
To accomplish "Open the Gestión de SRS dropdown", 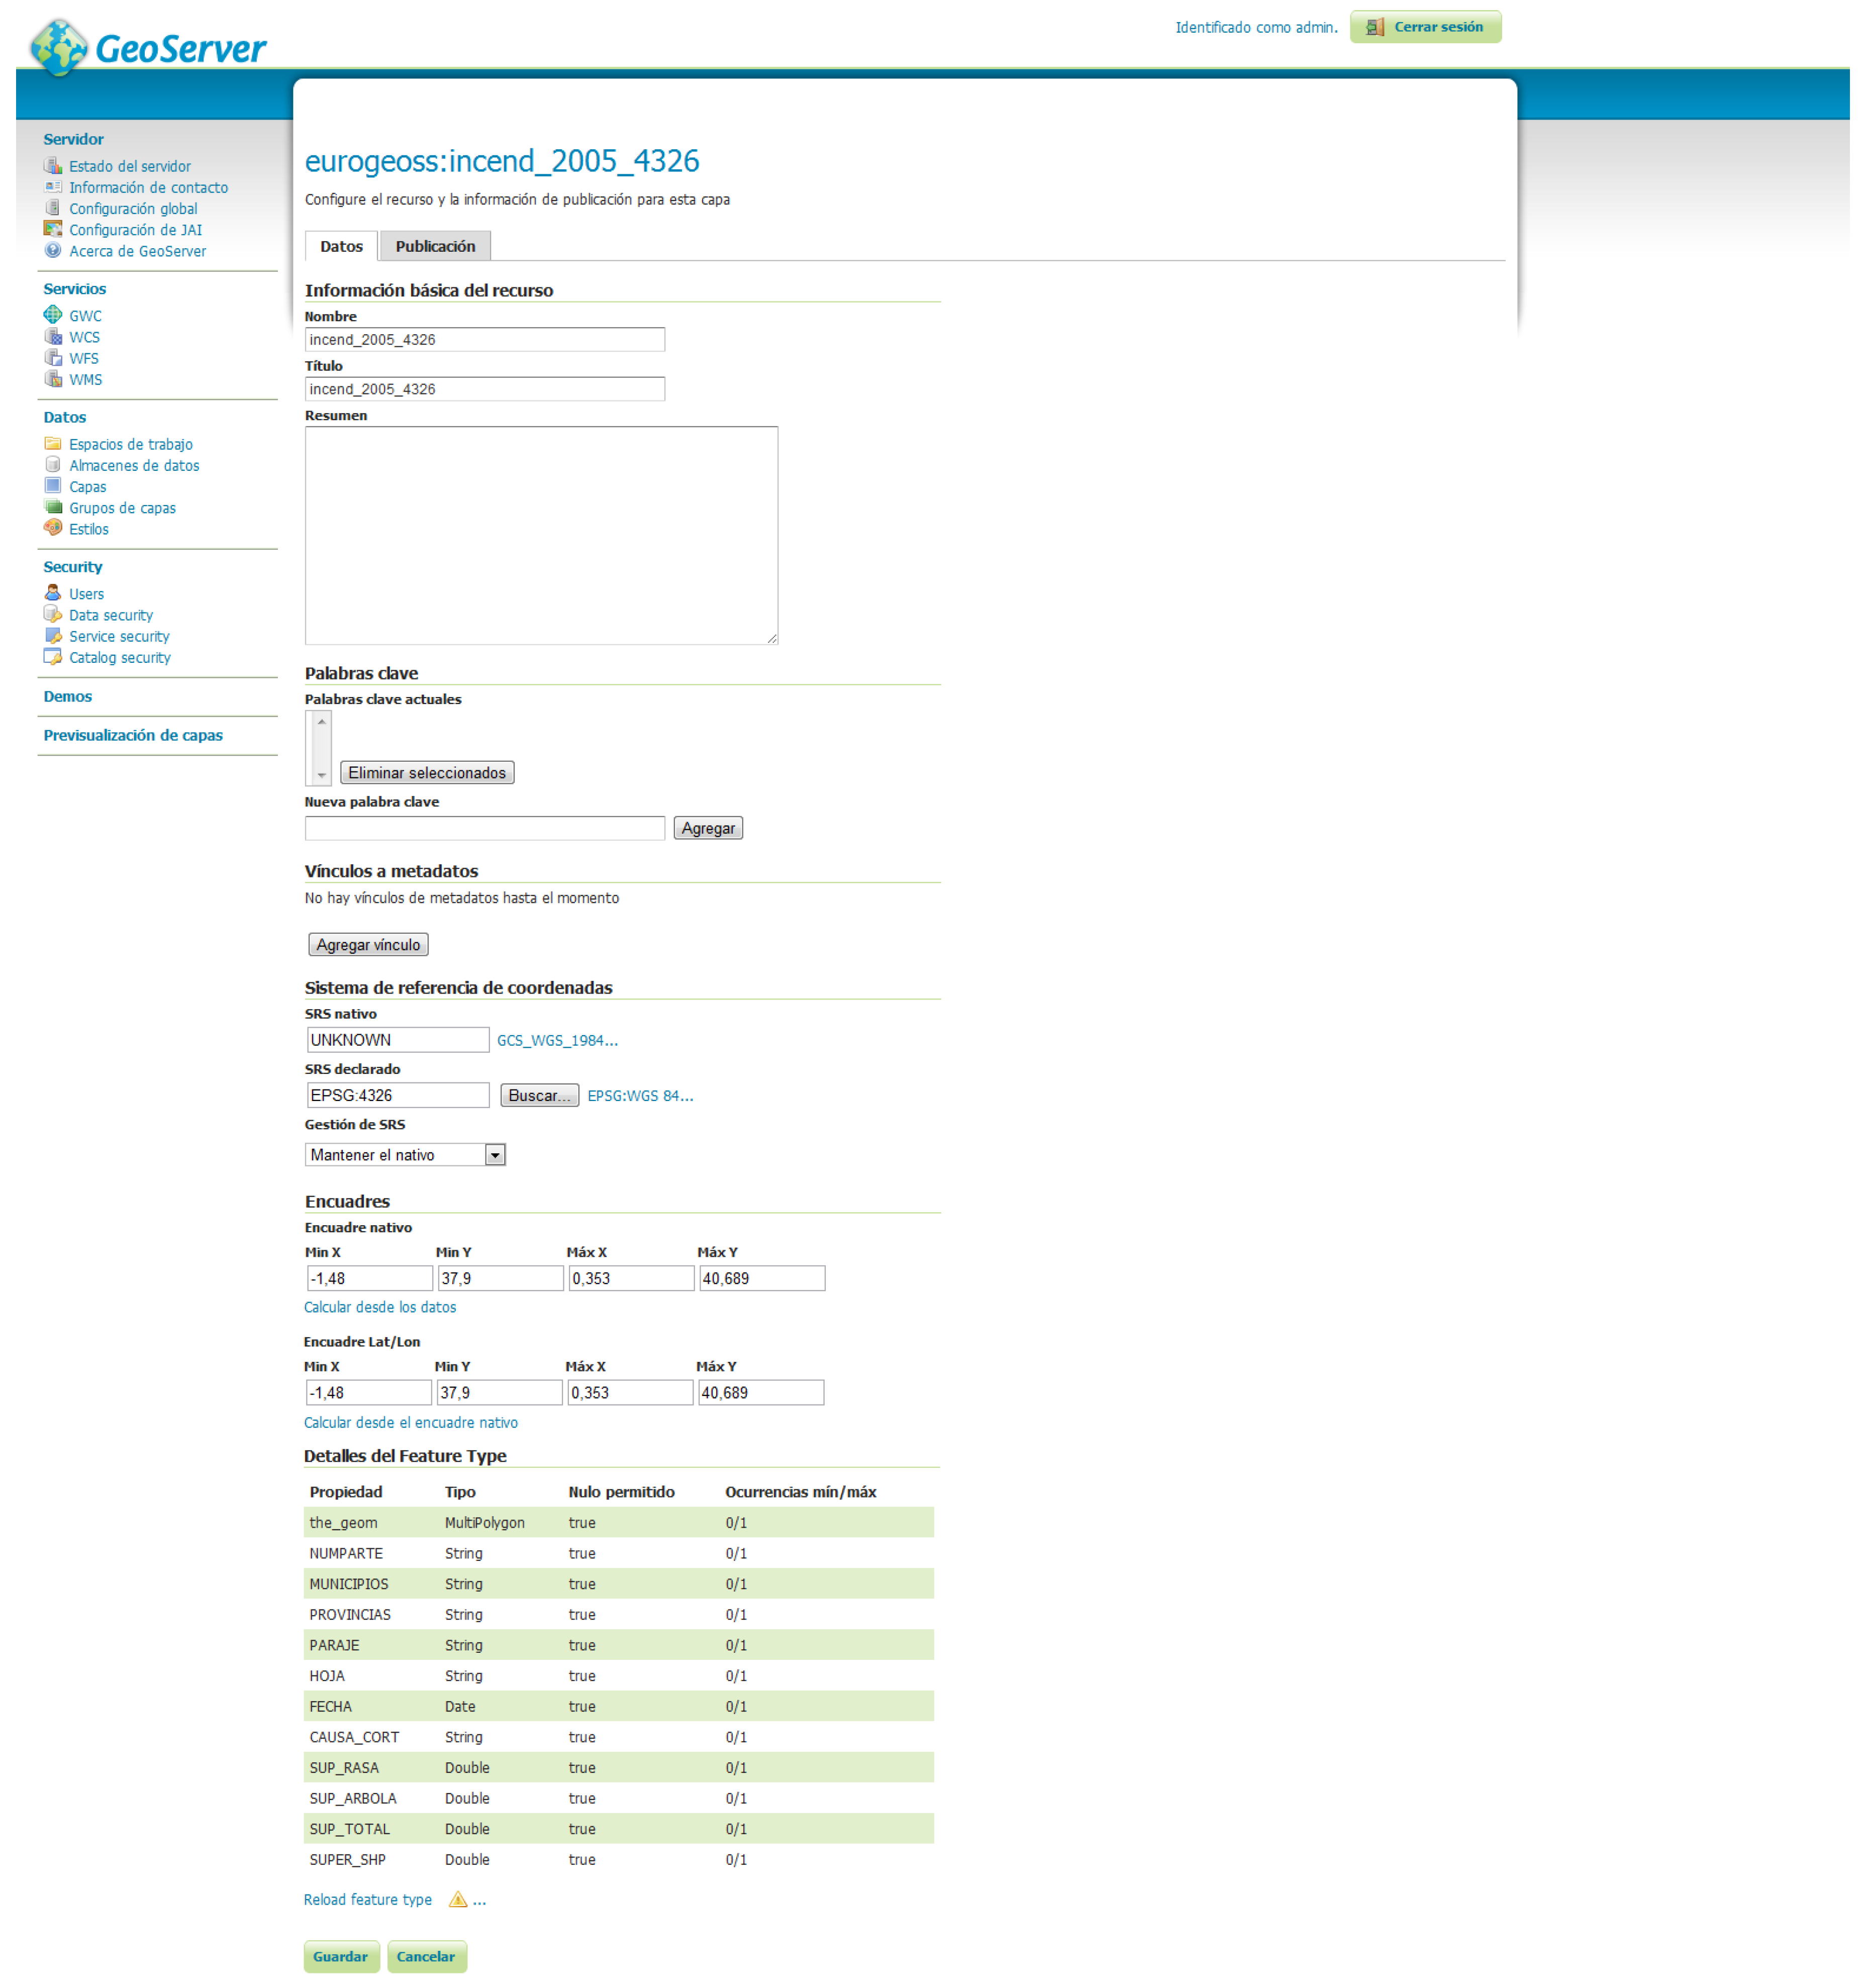I will pyautogui.click(x=404, y=1154).
